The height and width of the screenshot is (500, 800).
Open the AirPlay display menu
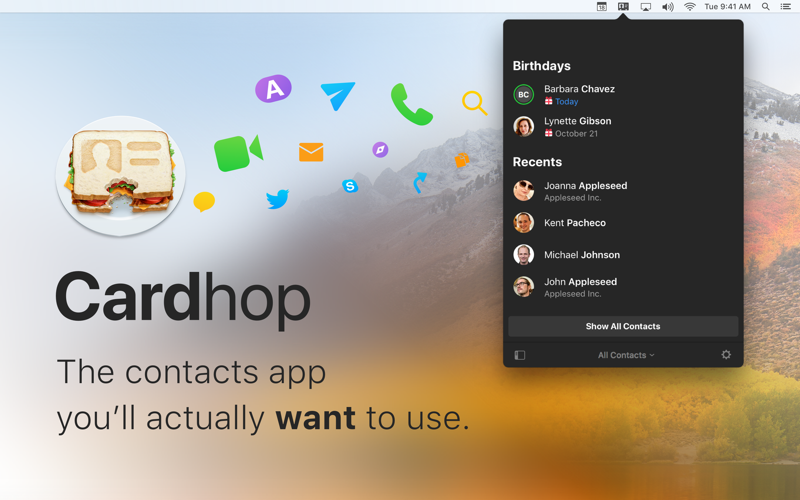click(x=645, y=7)
